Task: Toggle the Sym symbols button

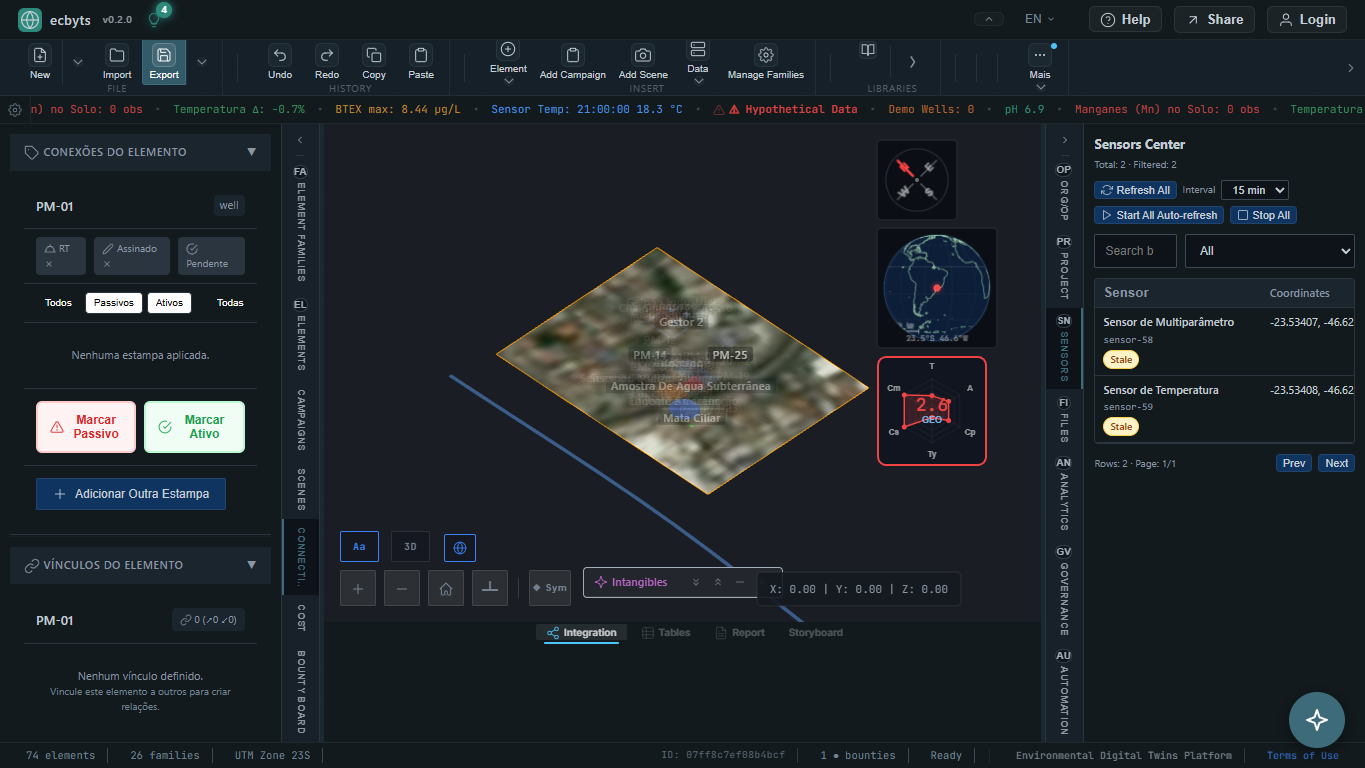Action: 550,588
